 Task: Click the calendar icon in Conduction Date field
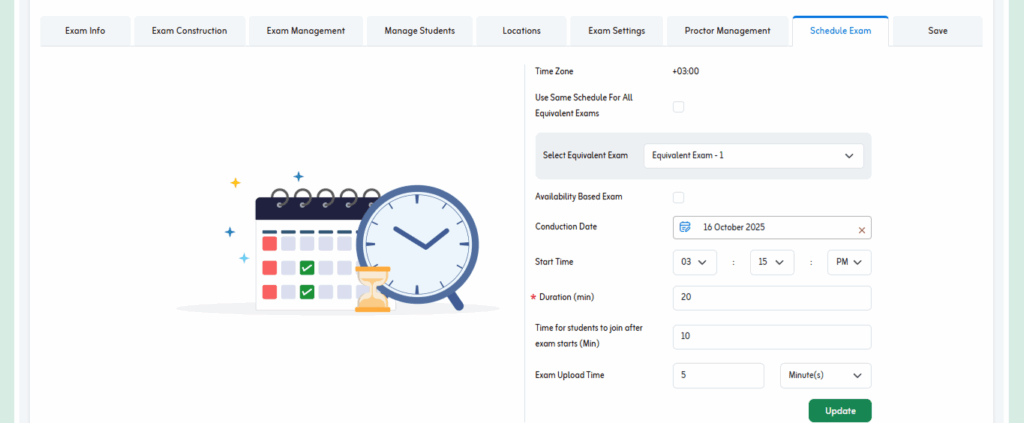point(685,227)
